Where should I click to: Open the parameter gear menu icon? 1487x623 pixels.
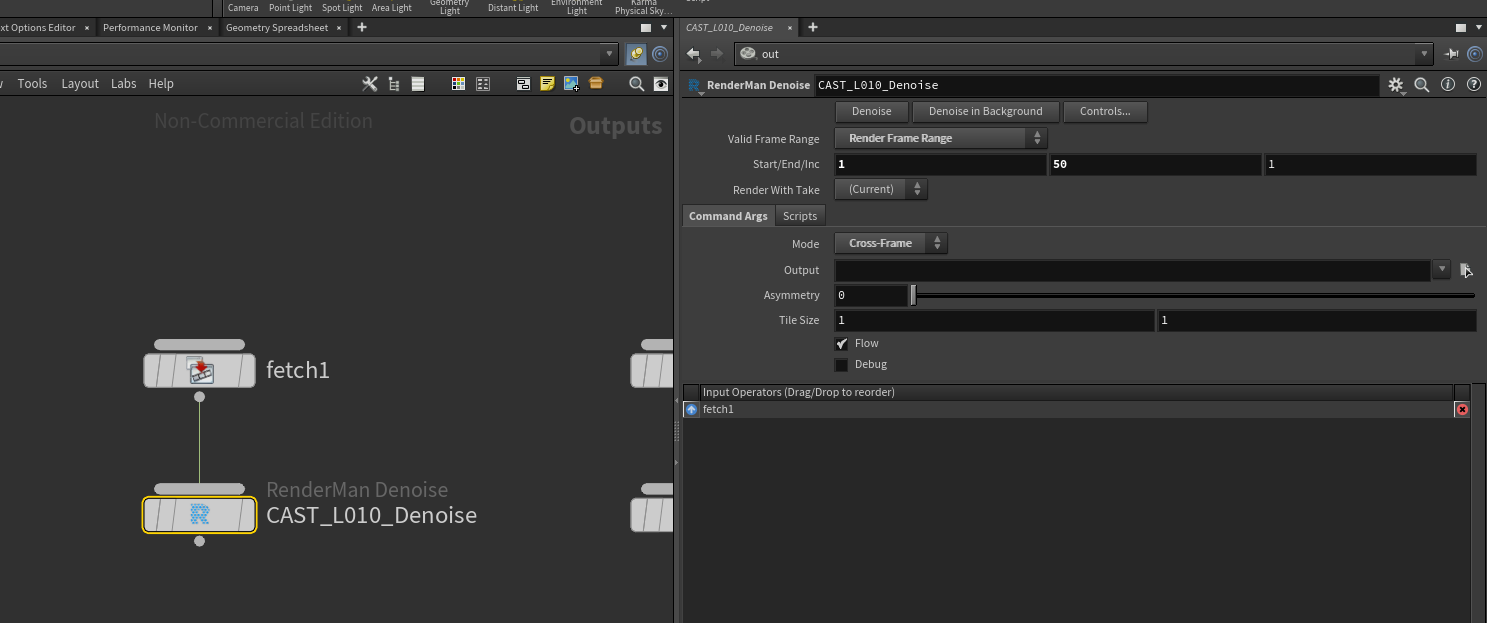[x=1397, y=86]
